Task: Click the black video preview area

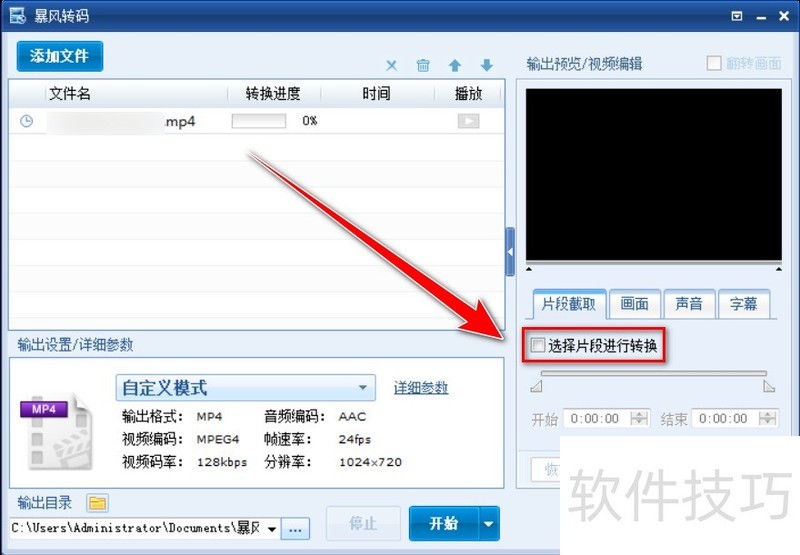Action: [x=654, y=174]
